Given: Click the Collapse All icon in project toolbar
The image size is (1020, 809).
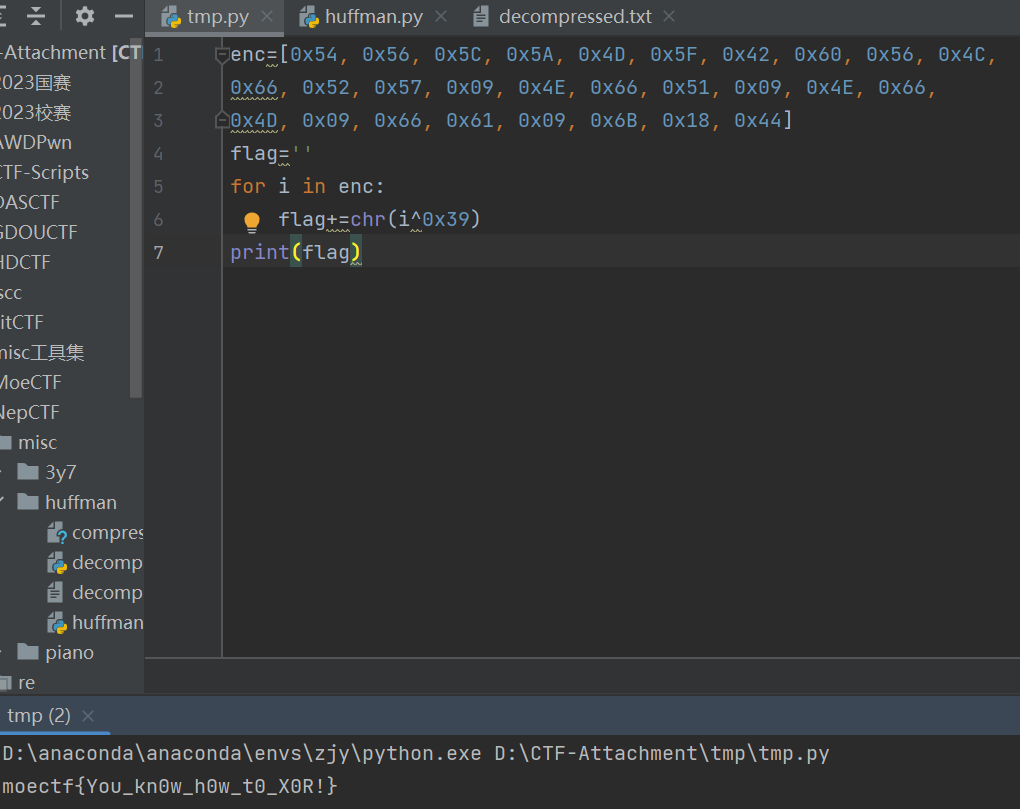Looking at the screenshot, I should (x=36, y=16).
